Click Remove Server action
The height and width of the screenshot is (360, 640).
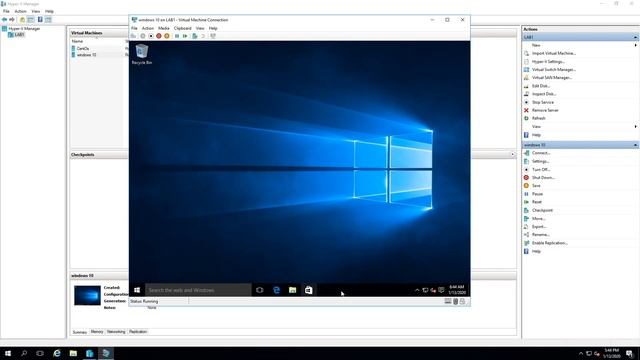point(545,110)
